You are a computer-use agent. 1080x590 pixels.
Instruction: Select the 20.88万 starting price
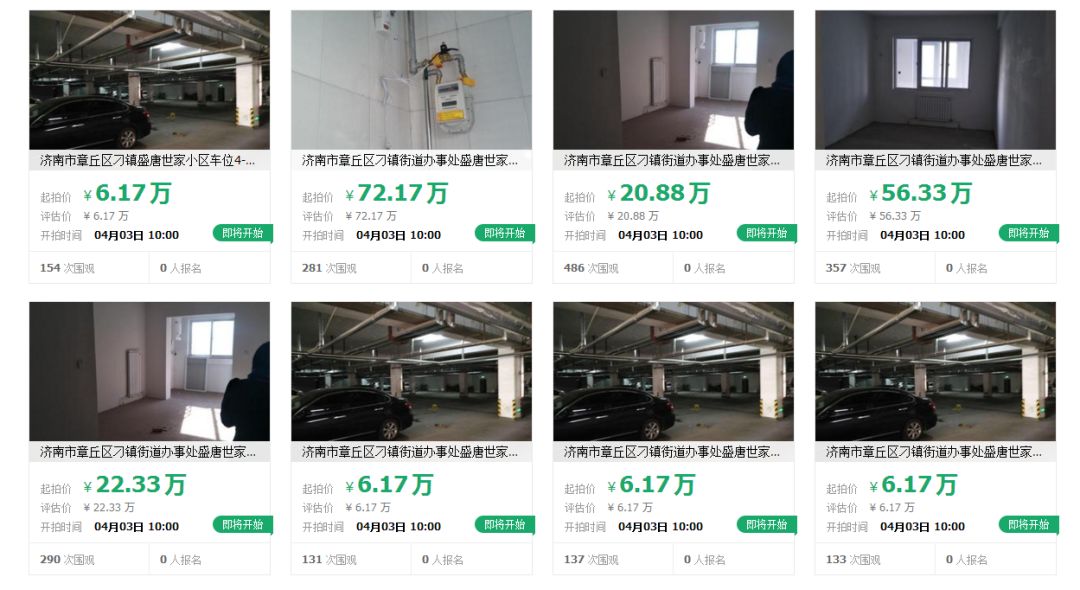[658, 193]
